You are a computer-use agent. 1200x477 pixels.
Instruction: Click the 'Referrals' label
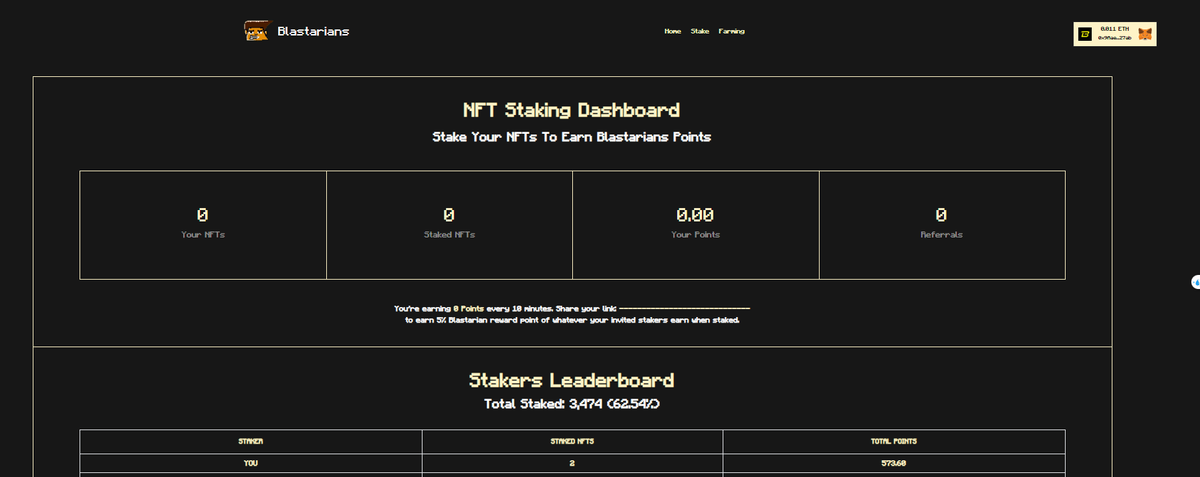(x=941, y=235)
